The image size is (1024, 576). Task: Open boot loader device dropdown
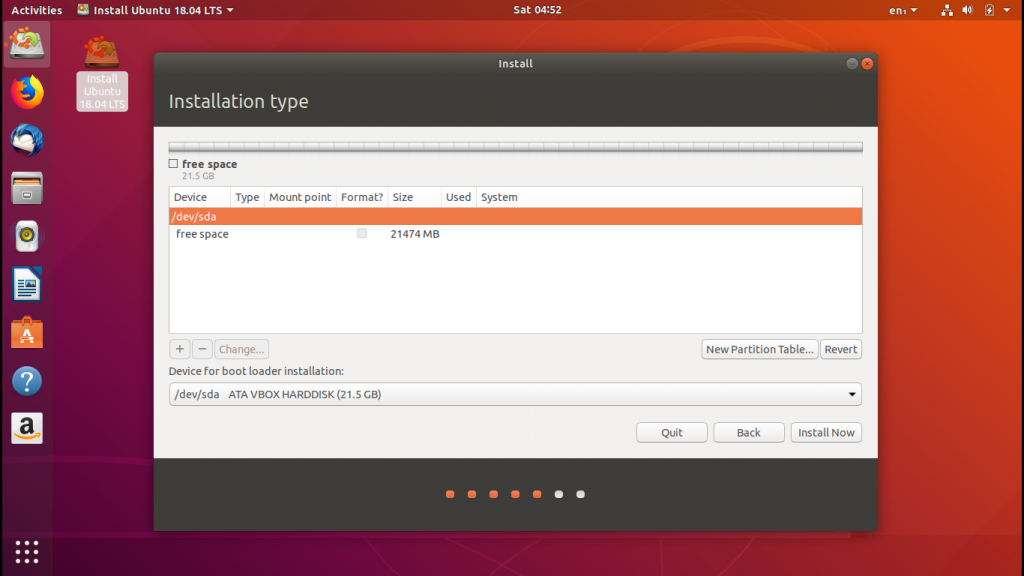click(x=515, y=394)
